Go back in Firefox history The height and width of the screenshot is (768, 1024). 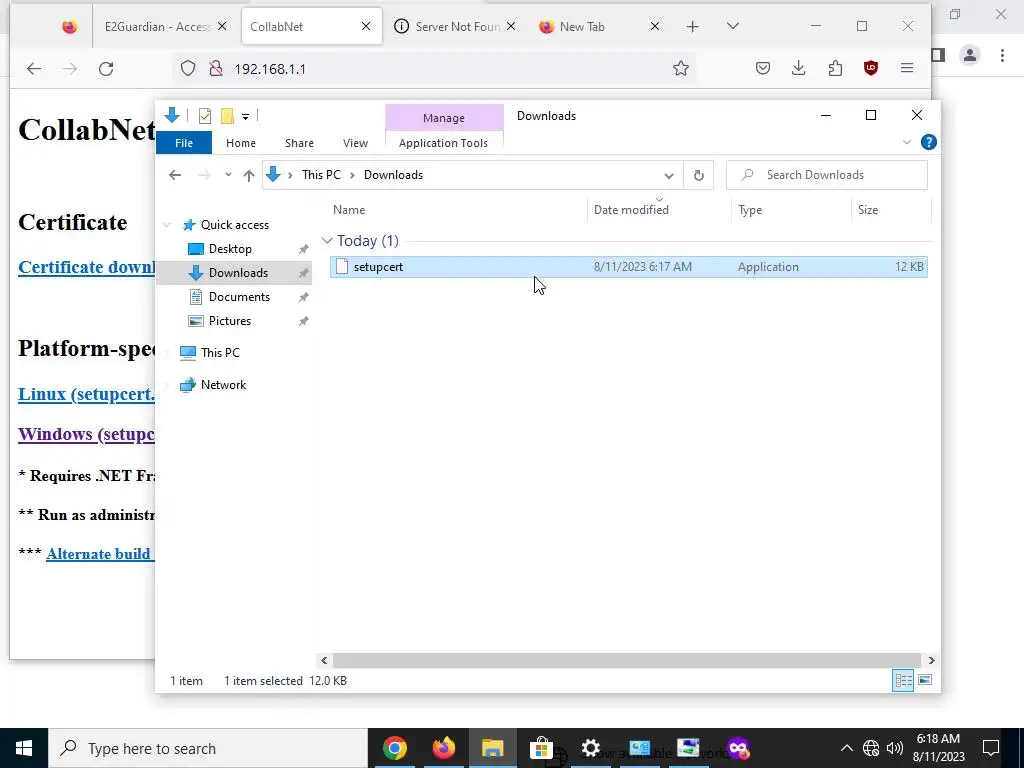click(x=34, y=69)
